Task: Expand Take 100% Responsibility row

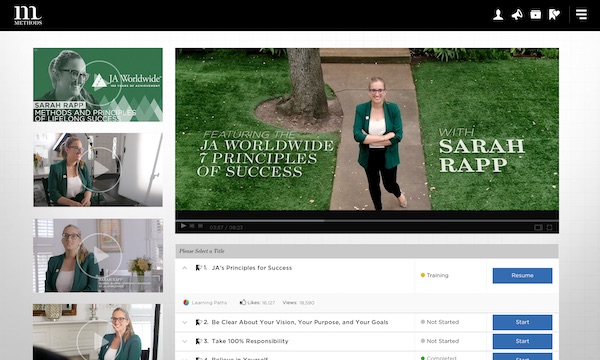Action: click(x=184, y=341)
